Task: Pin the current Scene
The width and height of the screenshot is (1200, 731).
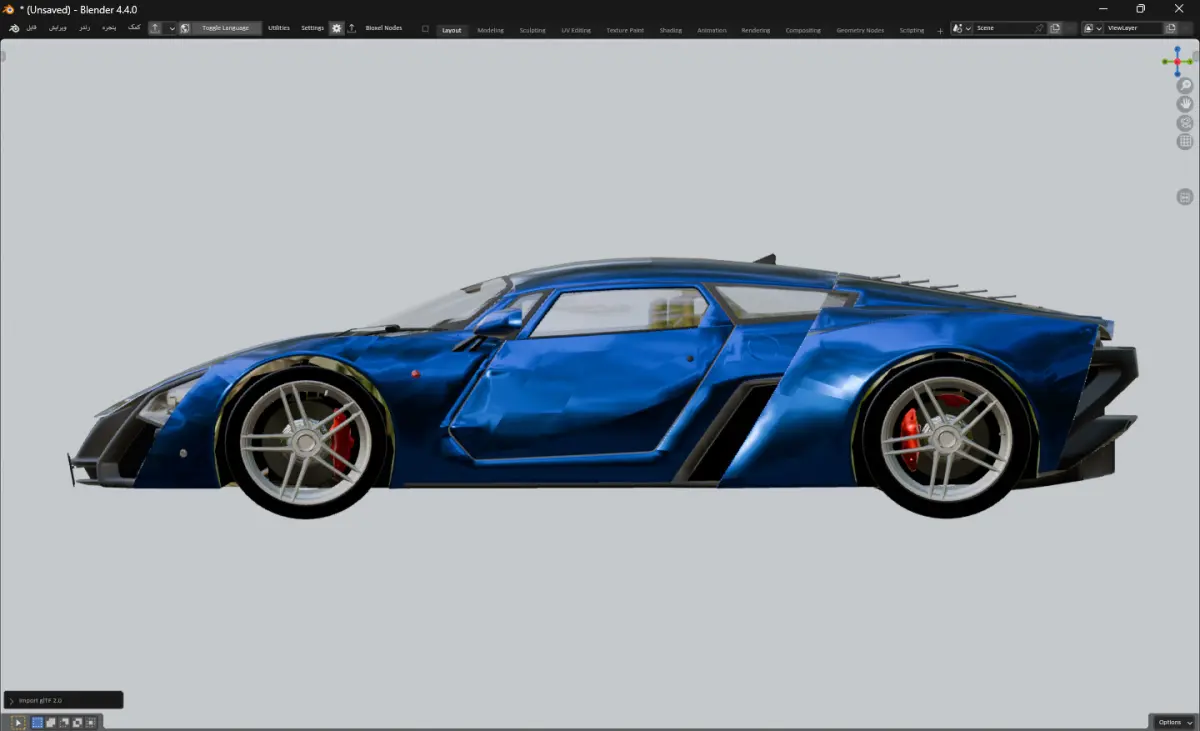Action: point(1039,28)
